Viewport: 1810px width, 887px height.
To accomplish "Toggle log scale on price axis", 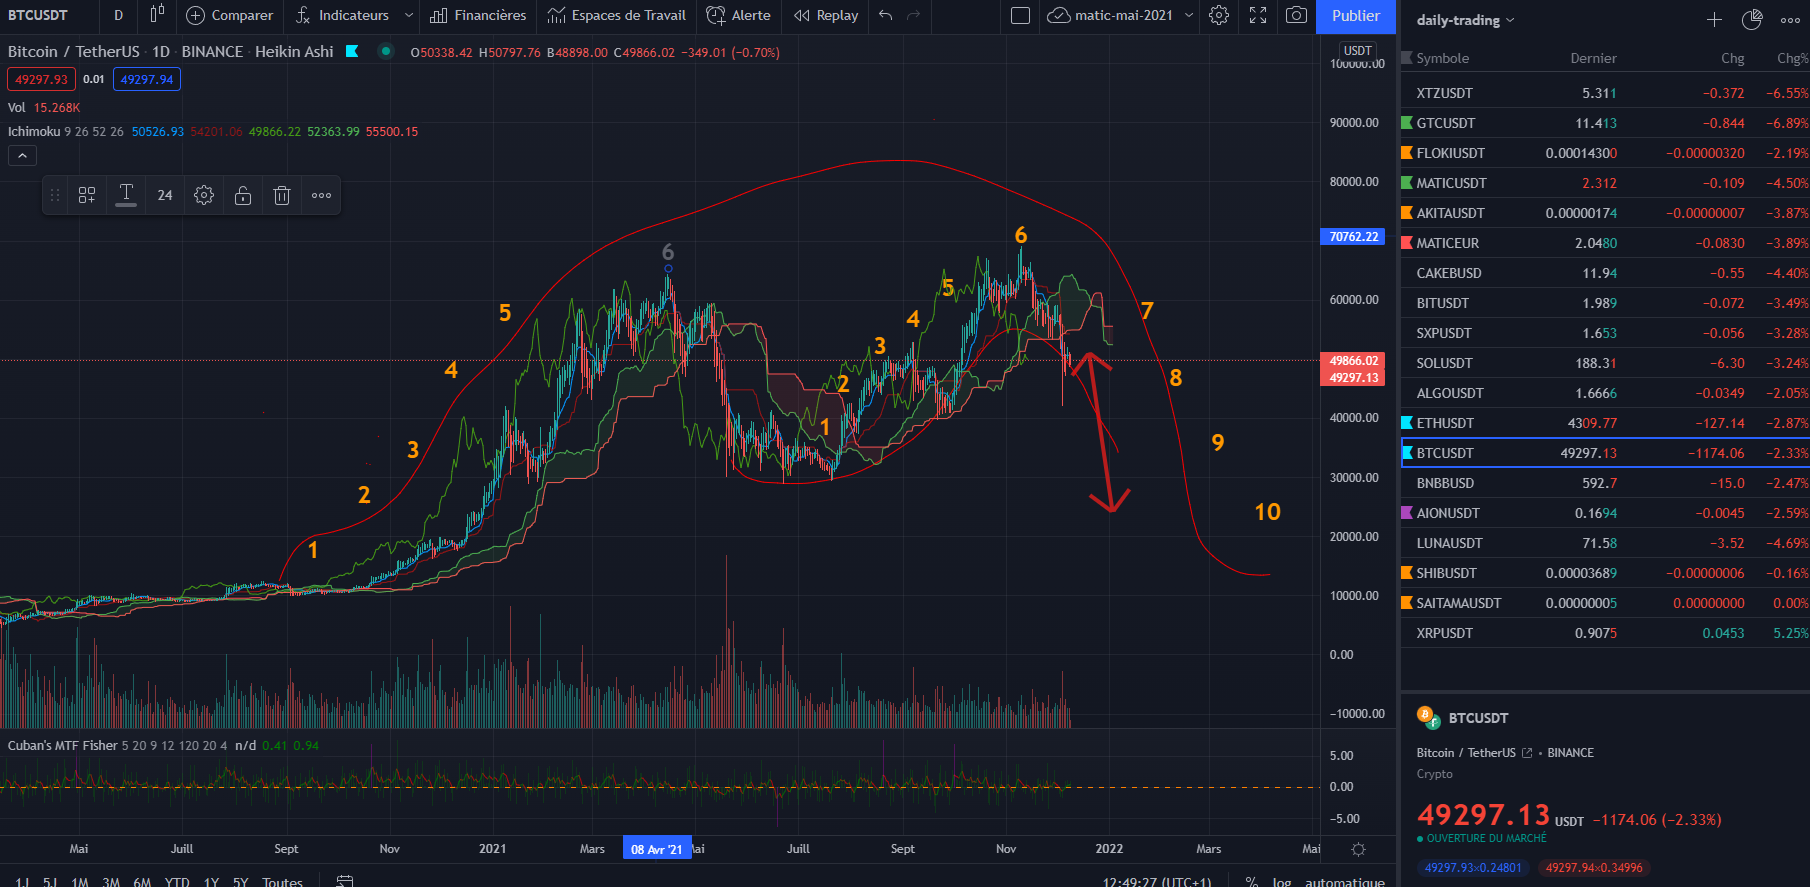I will pos(1281,881).
